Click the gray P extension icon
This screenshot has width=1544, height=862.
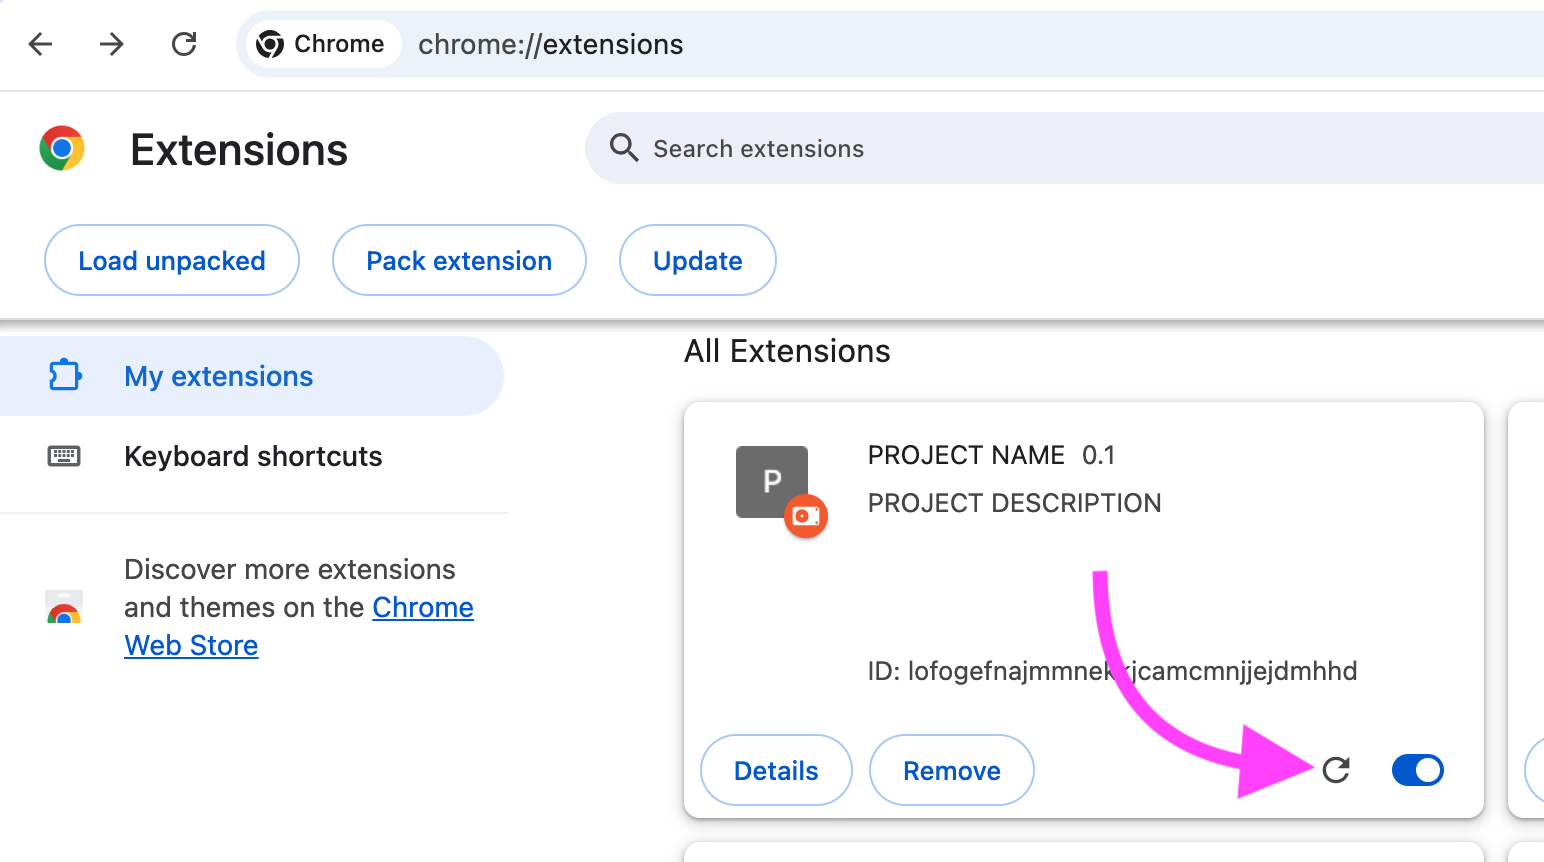tap(765, 476)
